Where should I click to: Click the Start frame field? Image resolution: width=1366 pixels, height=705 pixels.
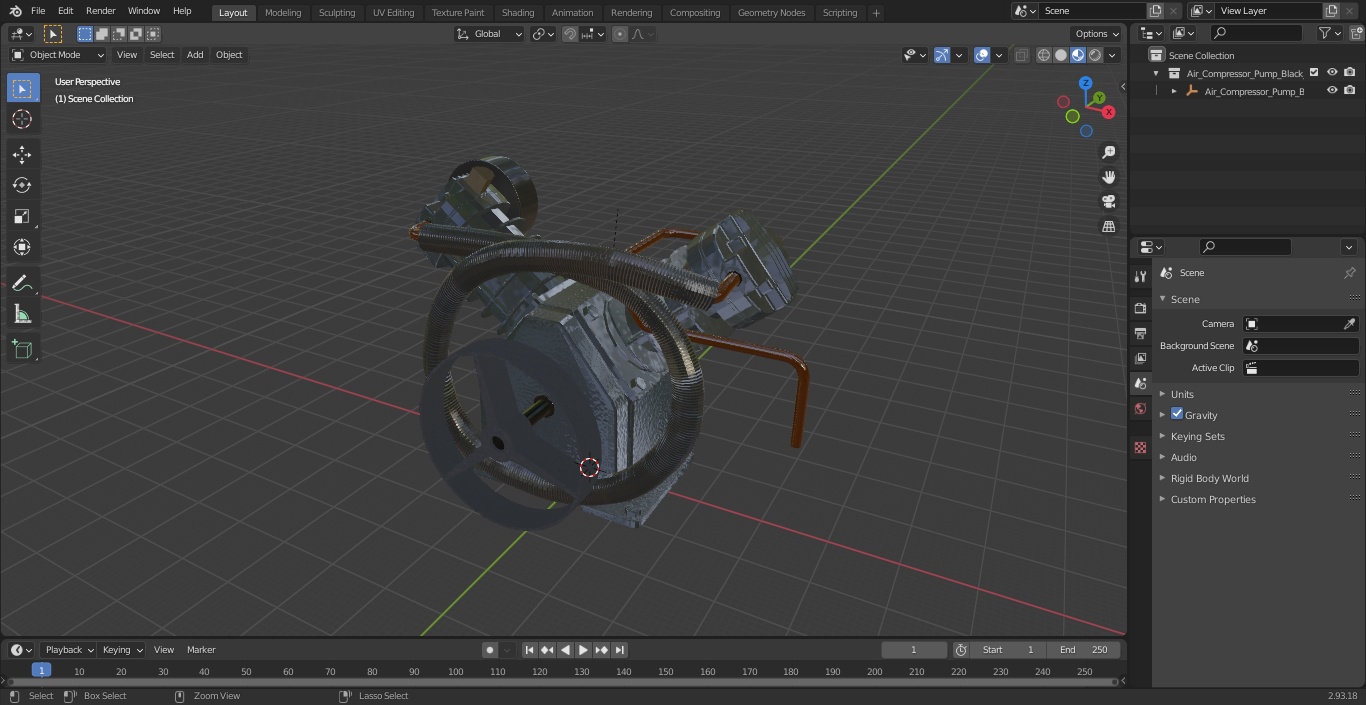click(1008, 650)
